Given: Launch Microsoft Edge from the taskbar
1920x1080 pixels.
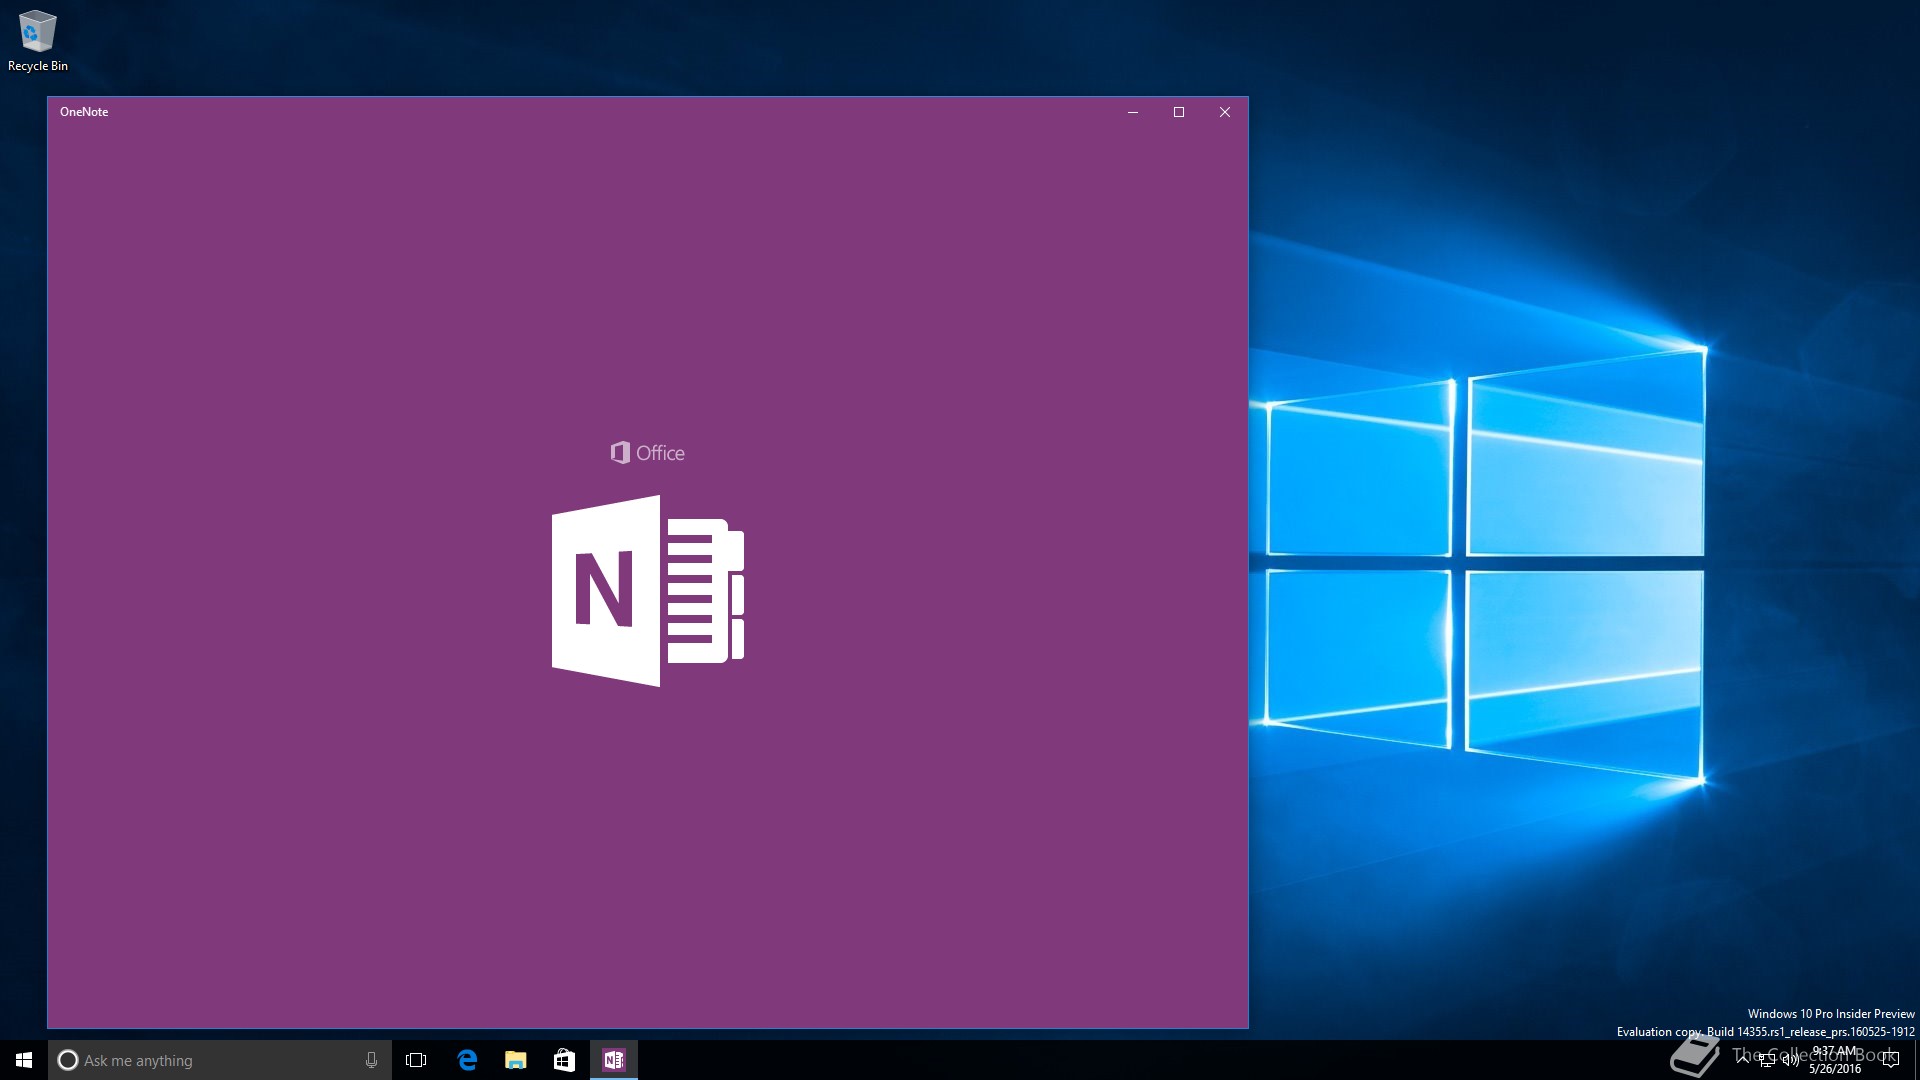Looking at the screenshot, I should pos(467,1060).
